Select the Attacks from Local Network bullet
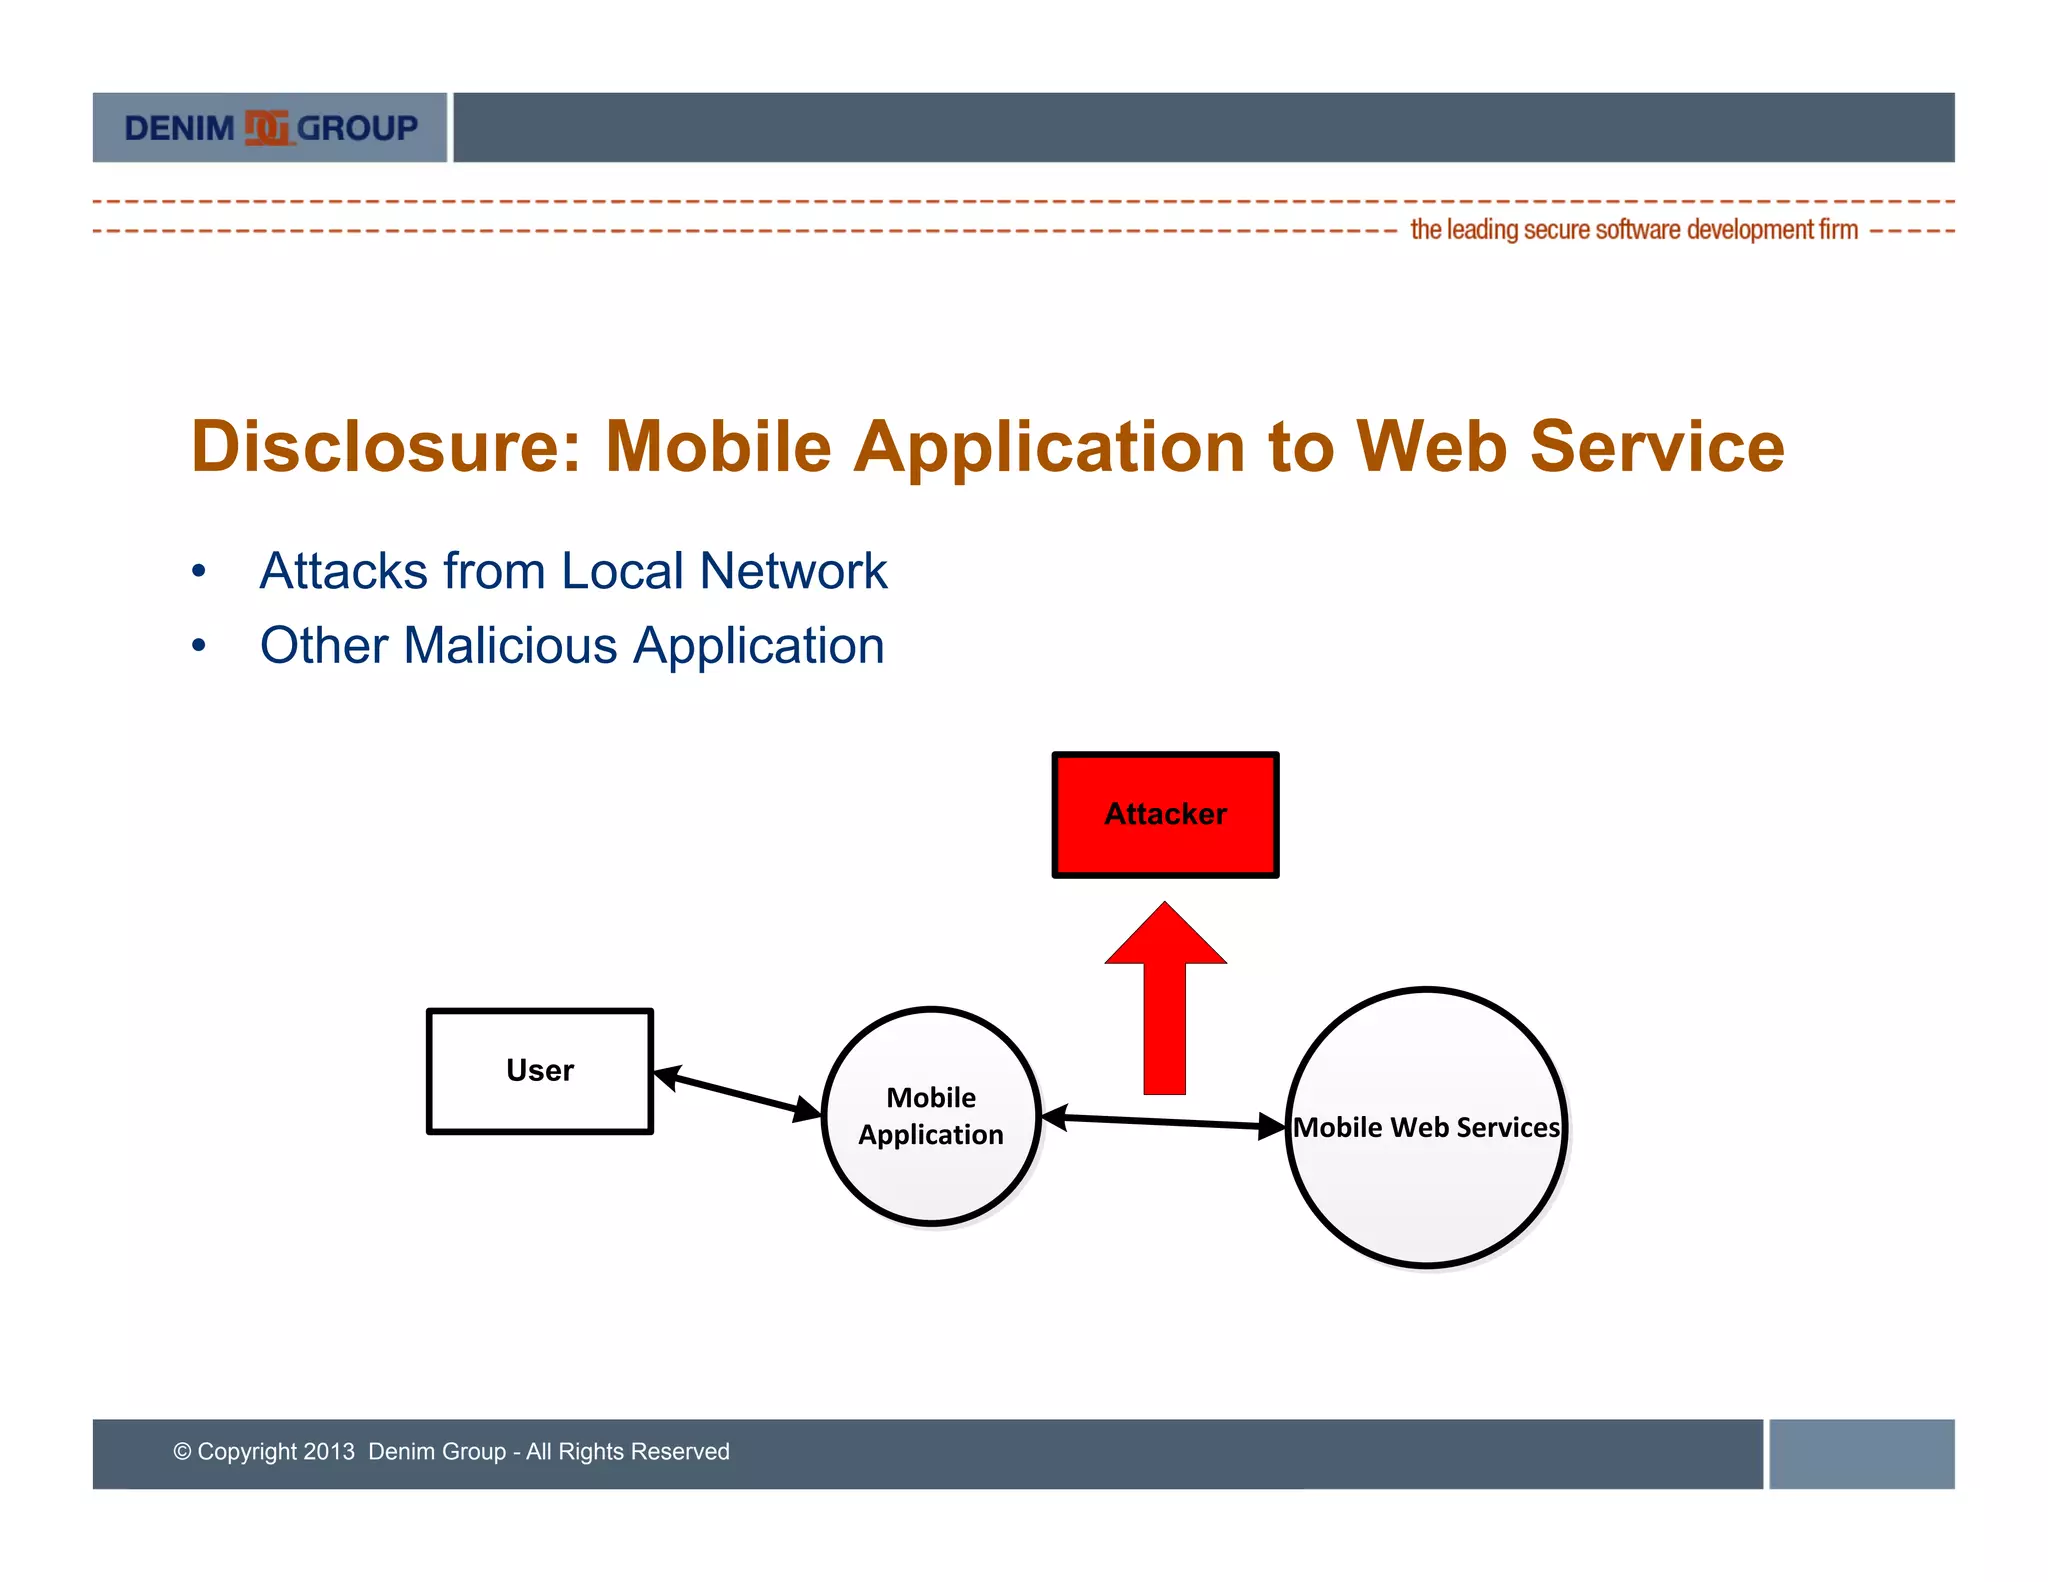 point(573,571)
